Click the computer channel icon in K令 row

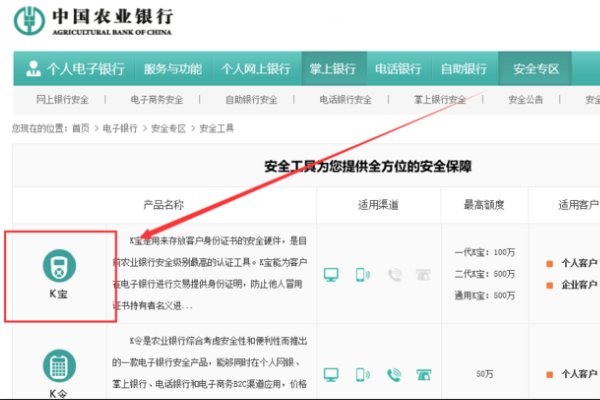pyautogui.click(x=331, y=374)
